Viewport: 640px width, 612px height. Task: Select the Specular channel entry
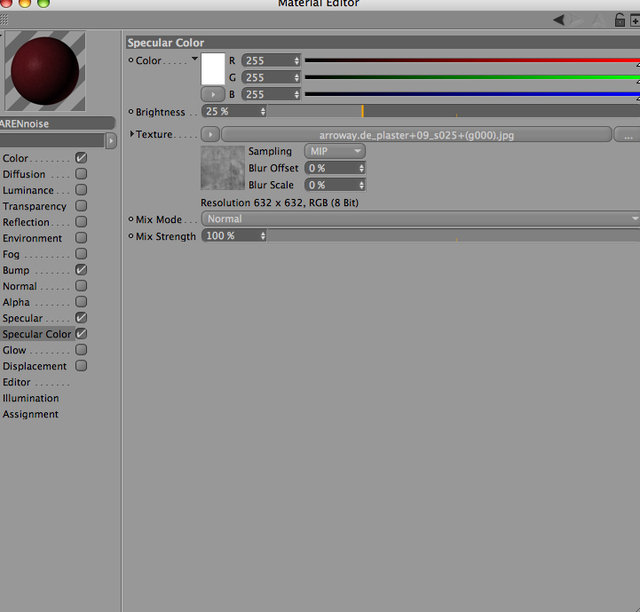[22, 318]
